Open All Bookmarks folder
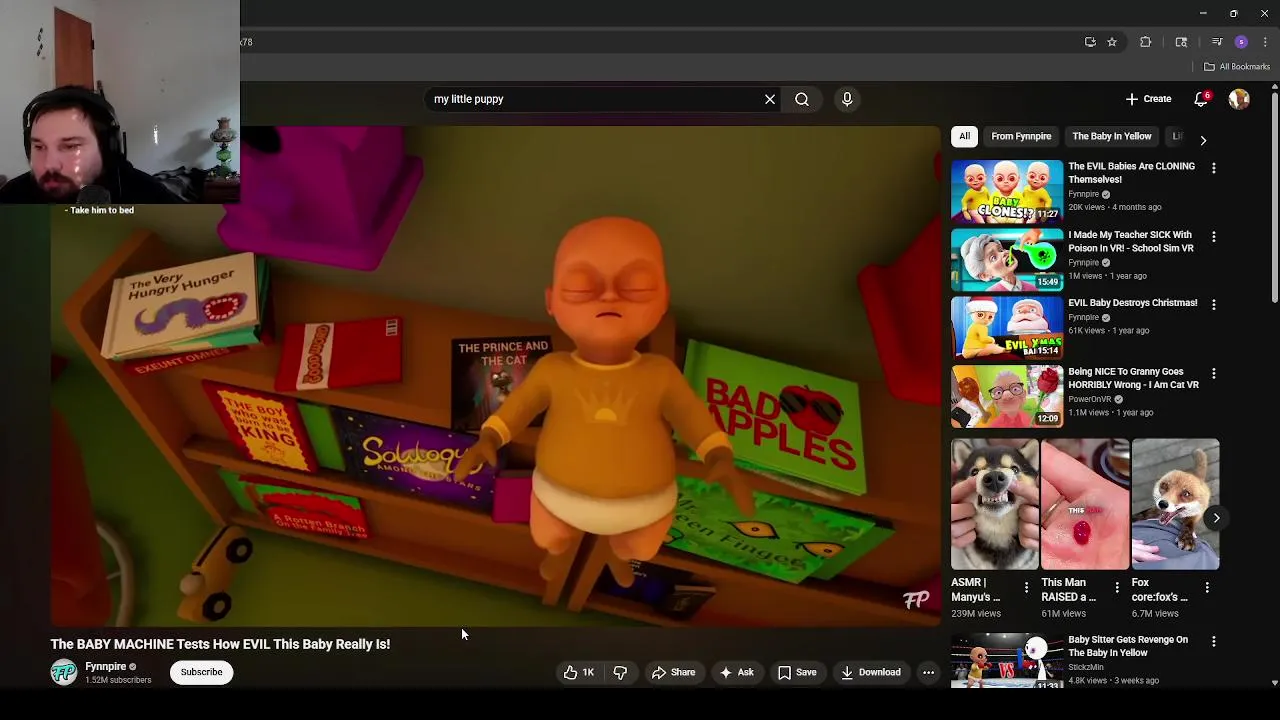This screenshot has height=720, width=1280. pyautogui.click(x=1237, y=67)
